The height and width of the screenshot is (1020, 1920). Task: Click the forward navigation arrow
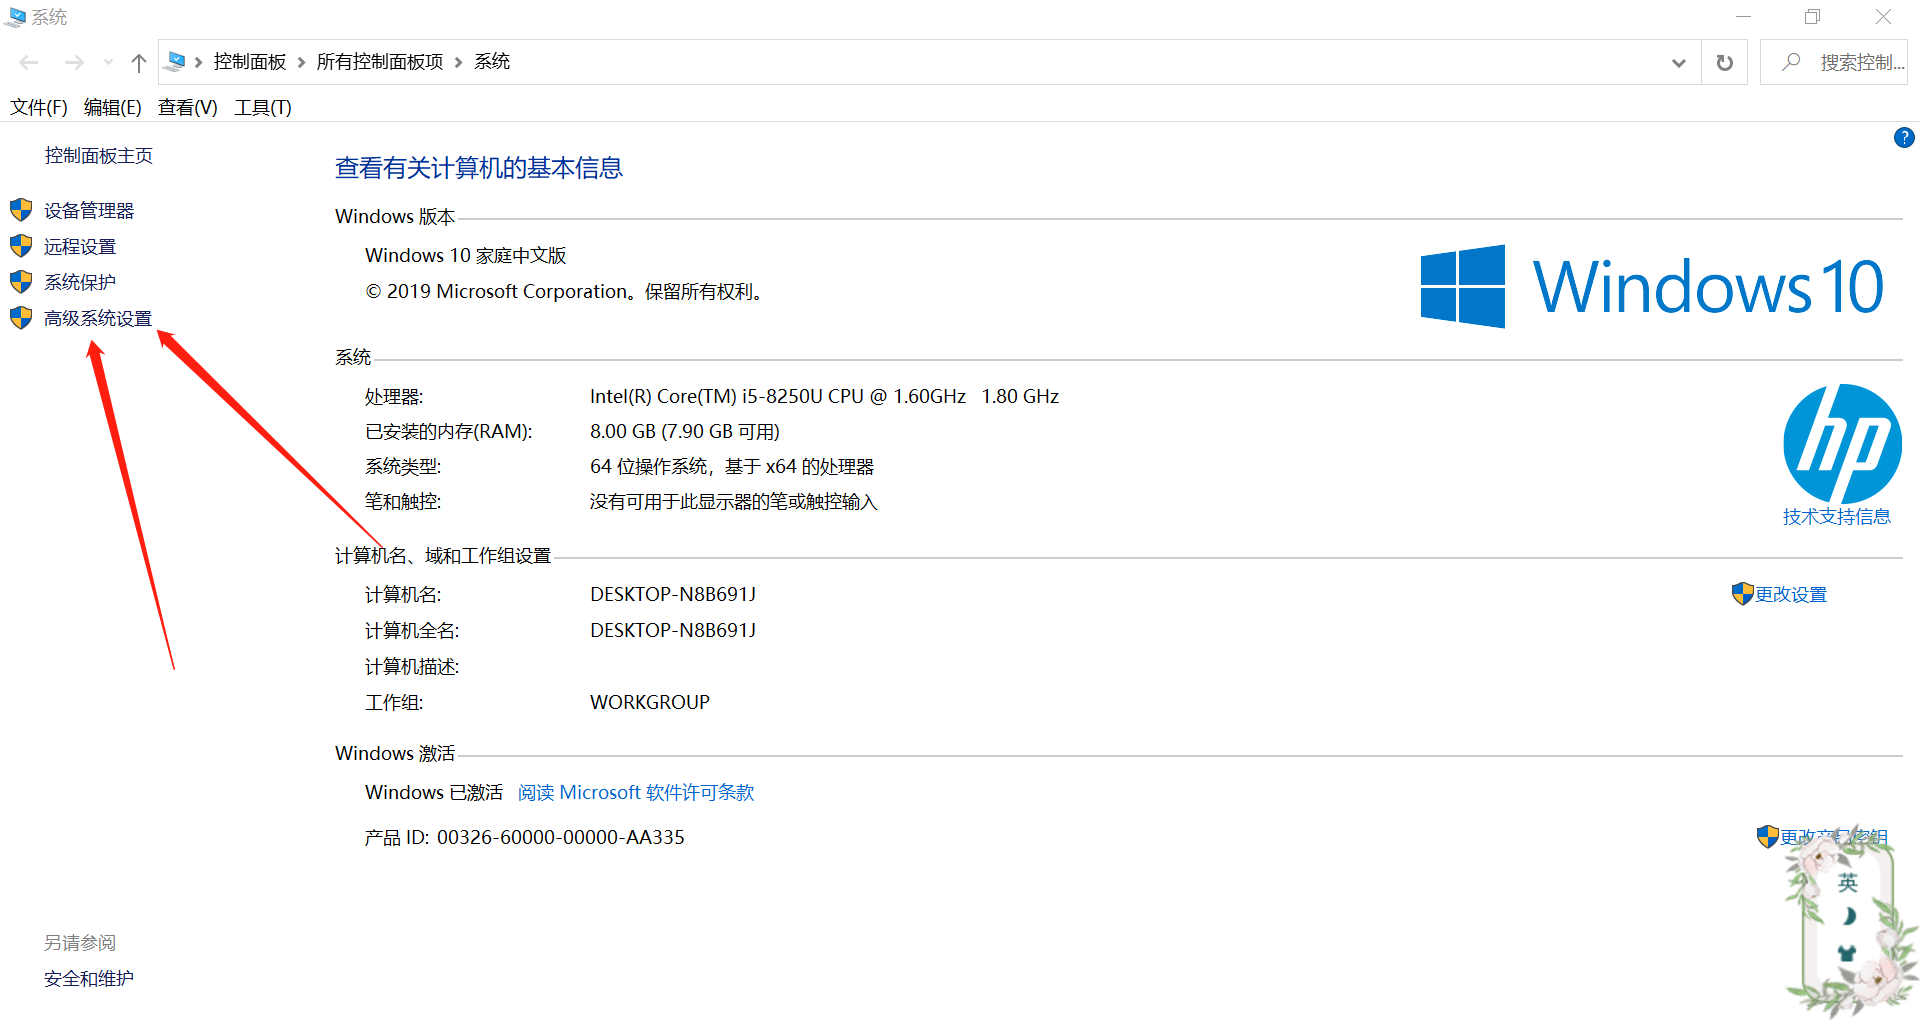(74, 63)
